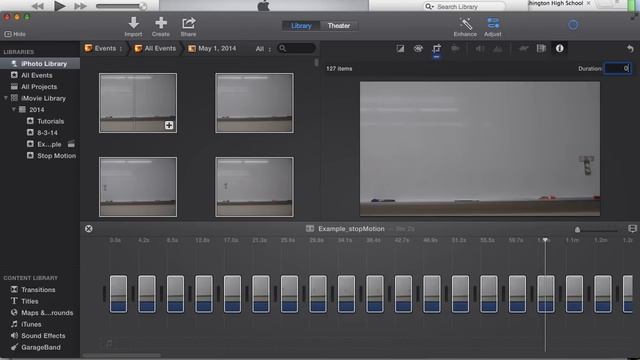This screenshot has height=360, width=640.
Task: Click the event browser vertical scrollbar
Action: (x=316, y=62)
